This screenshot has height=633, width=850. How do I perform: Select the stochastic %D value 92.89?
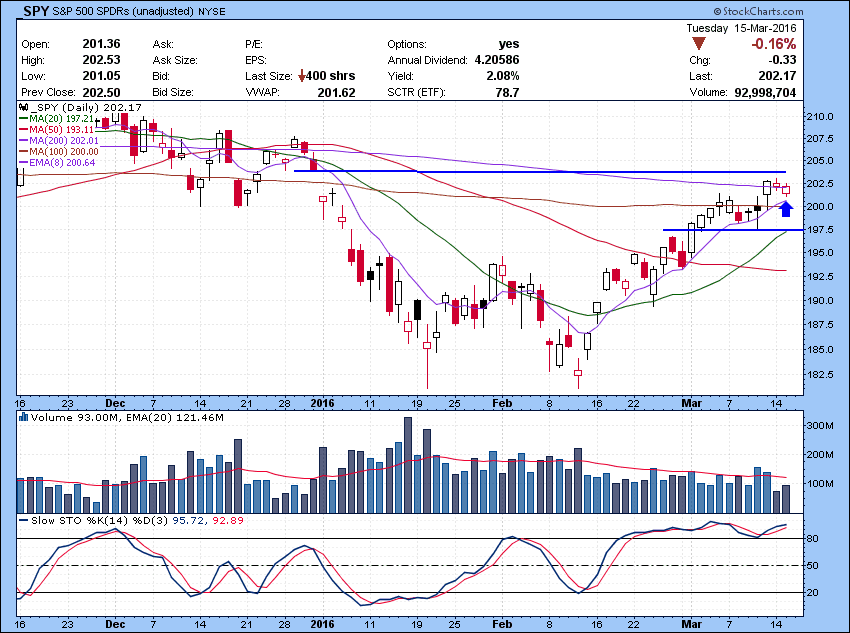(x=228, y=520)
